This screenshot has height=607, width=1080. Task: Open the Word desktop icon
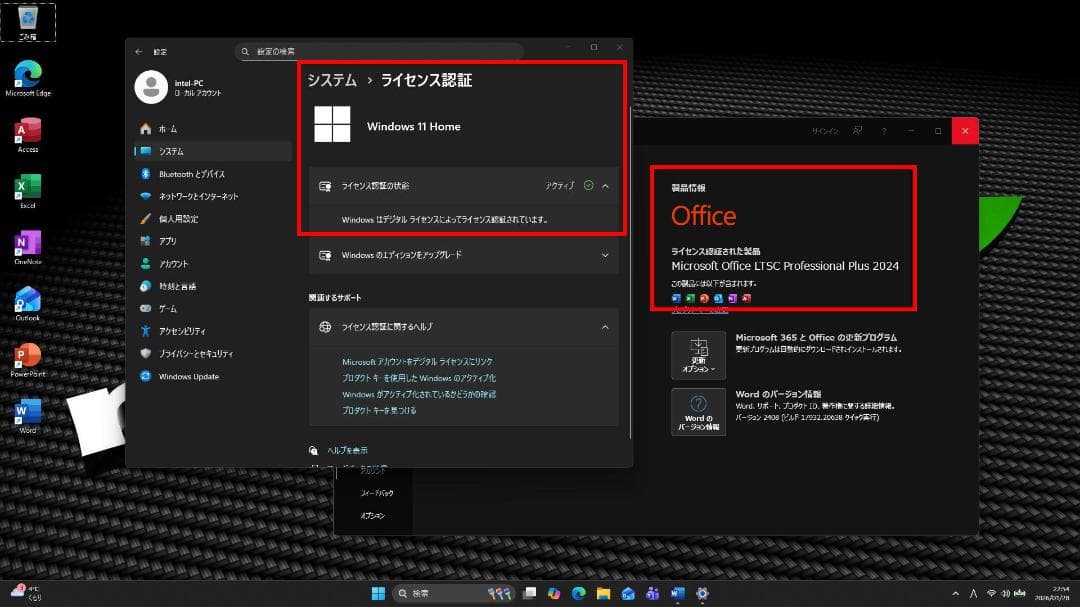tap(27, 410)
